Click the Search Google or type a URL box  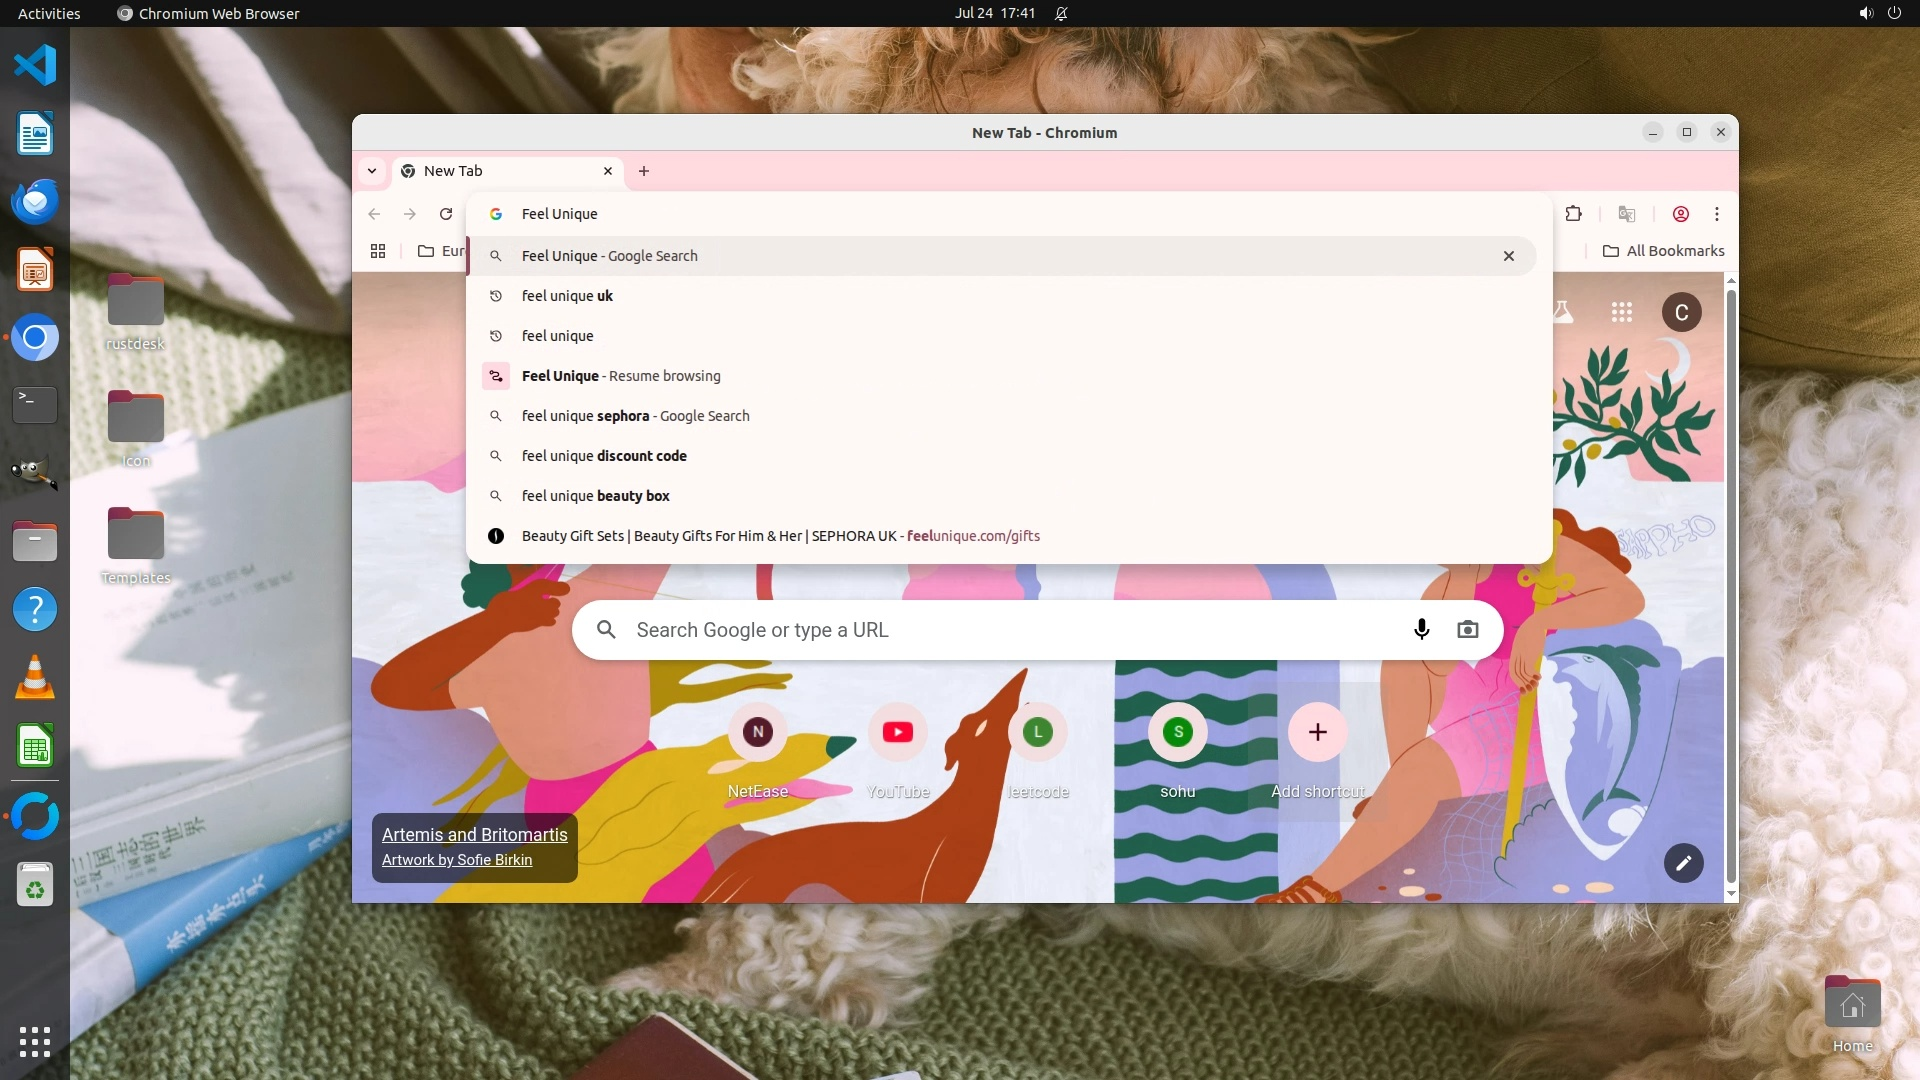click(x=1000, y=630)
